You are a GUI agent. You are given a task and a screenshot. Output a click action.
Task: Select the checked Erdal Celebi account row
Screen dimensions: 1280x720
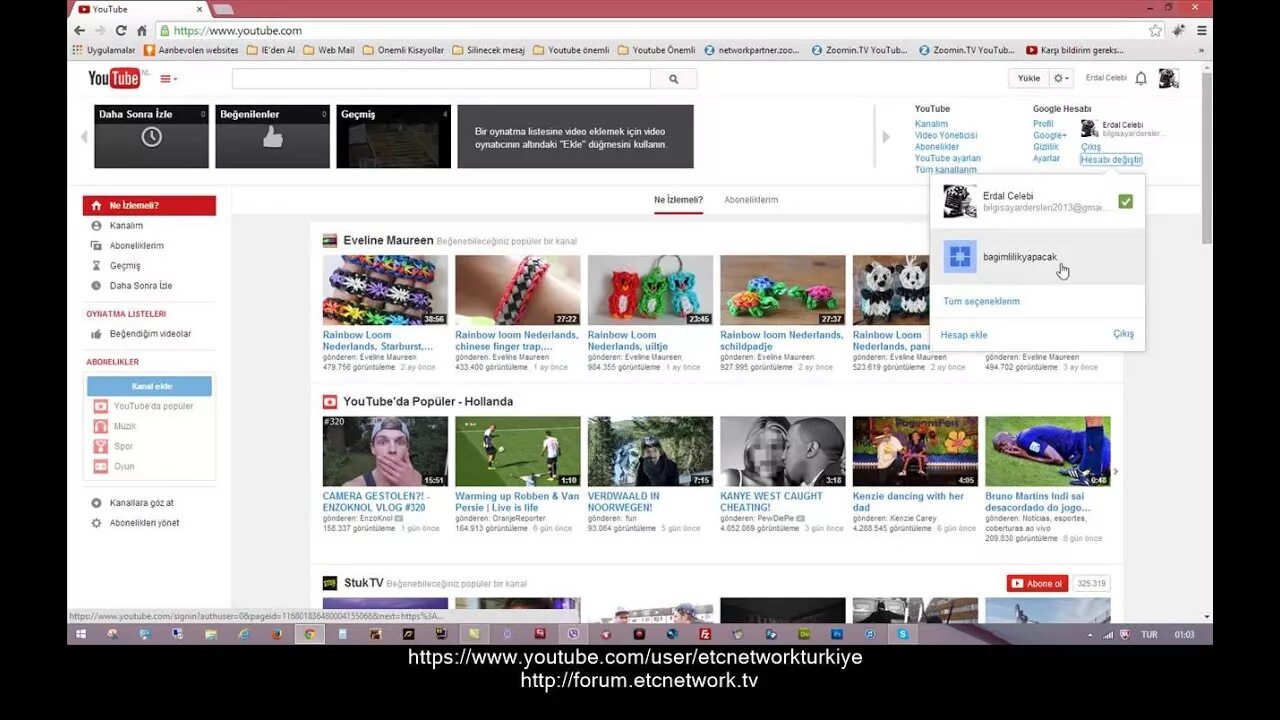1037,201
